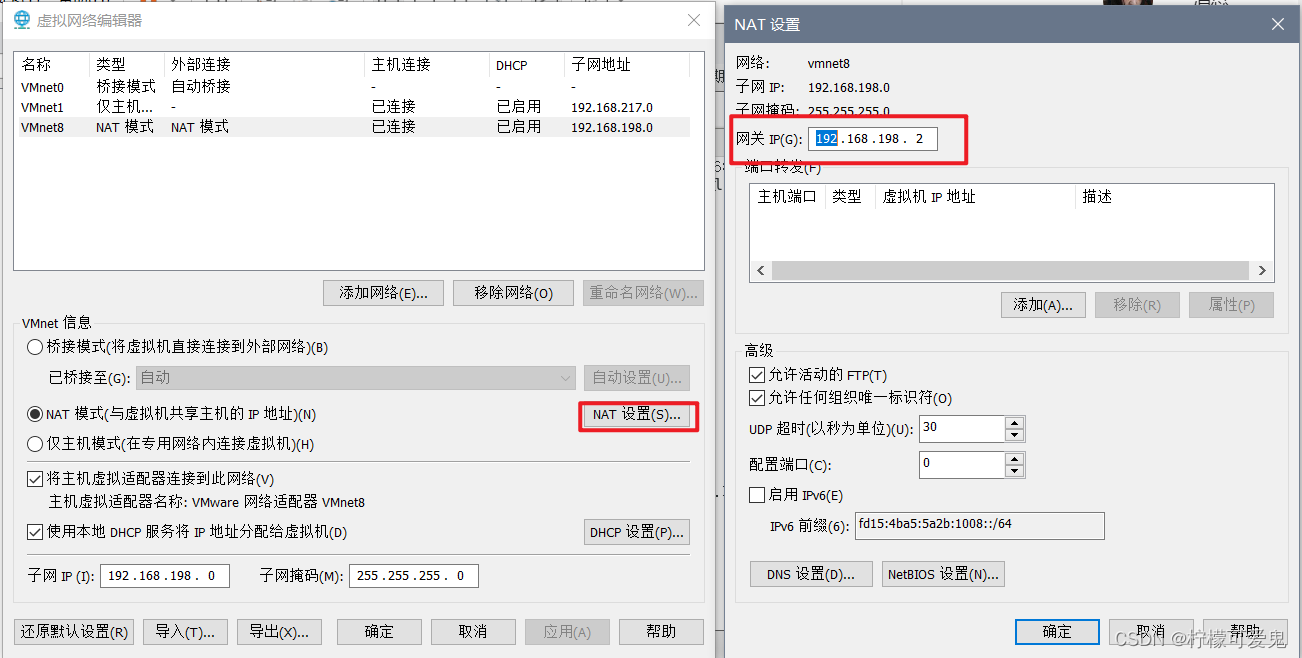Select the VMnet1 network row
The image size is (1302, 658).
(353, 107)
